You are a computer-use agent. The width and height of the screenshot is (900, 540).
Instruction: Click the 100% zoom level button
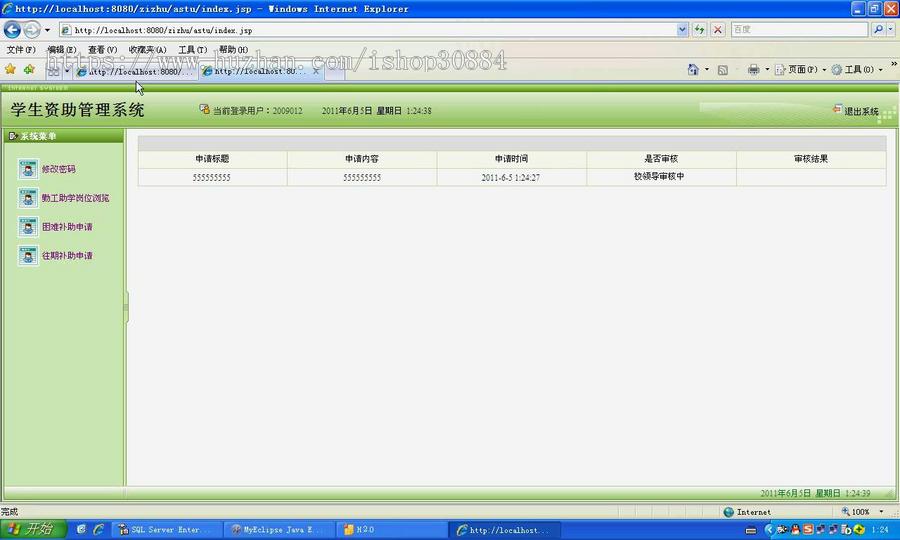coord(856,512)
